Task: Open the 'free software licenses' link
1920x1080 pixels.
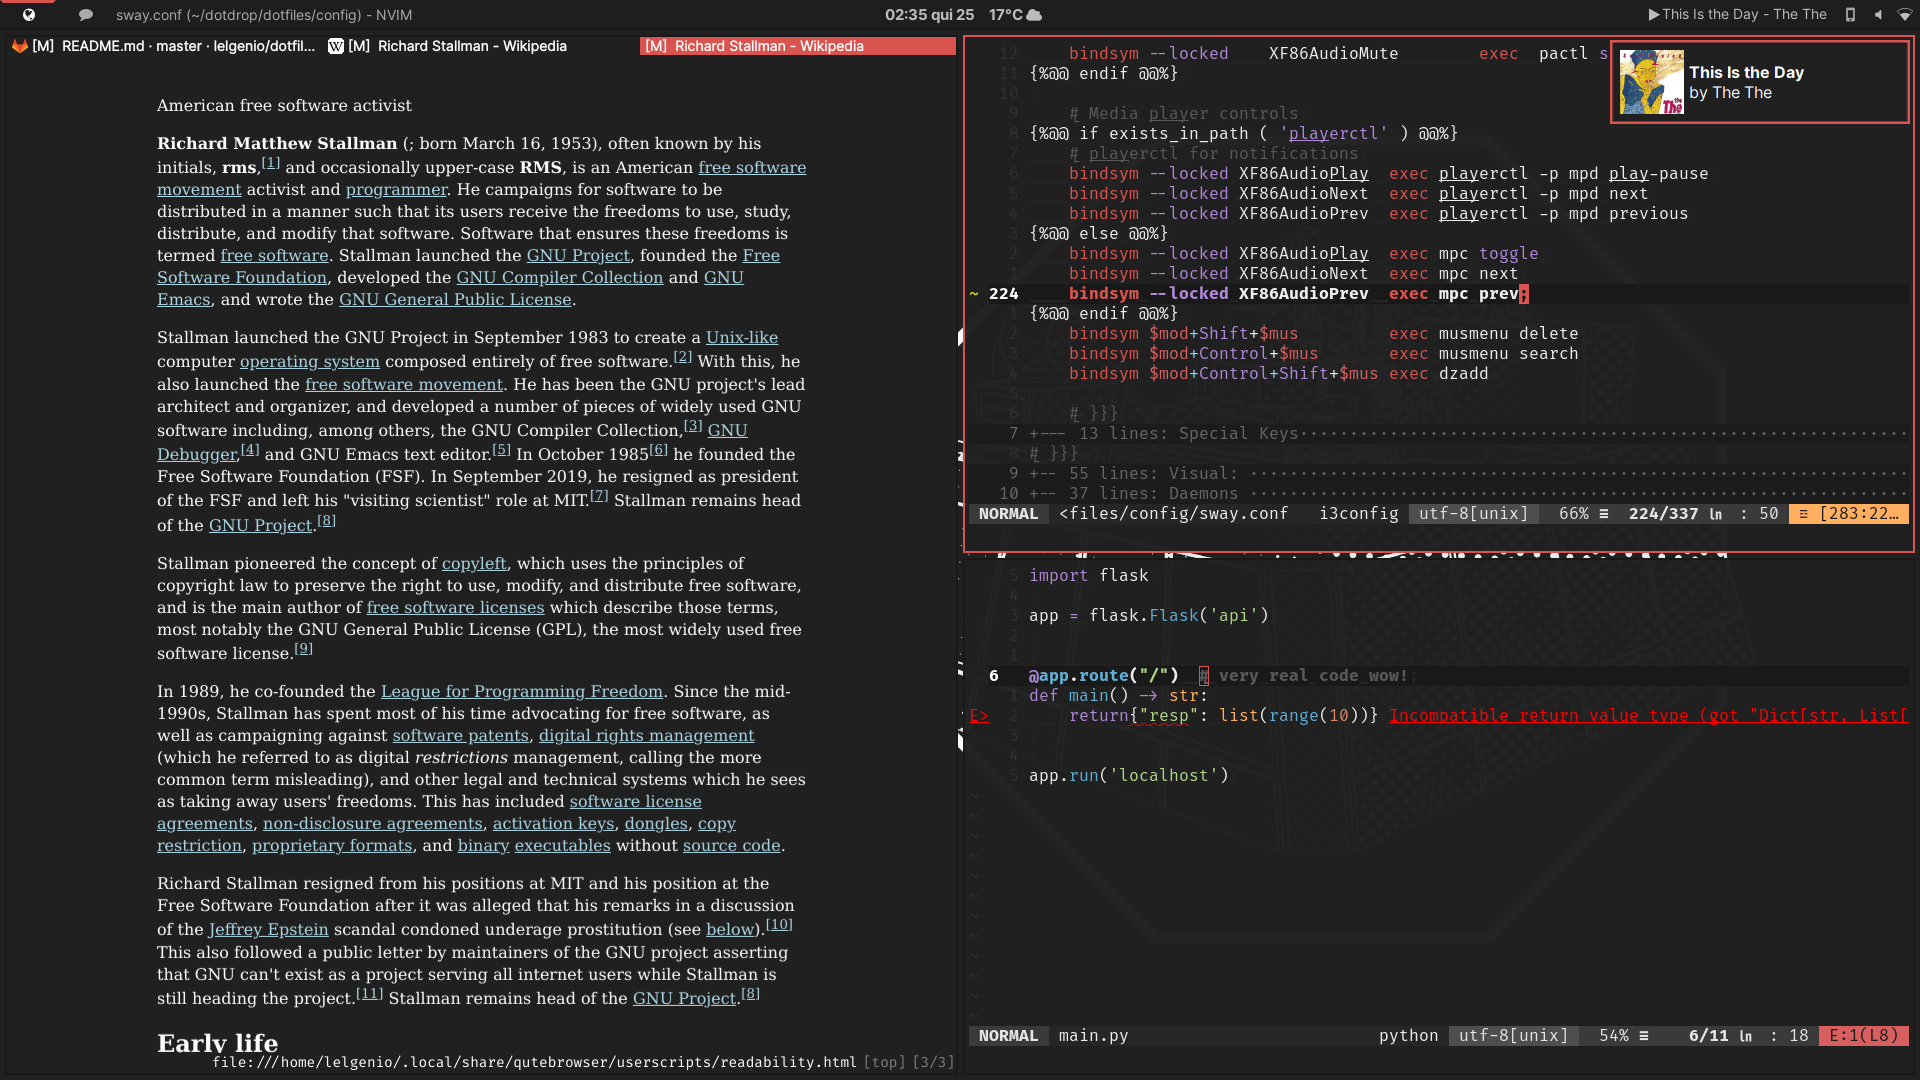Action: click(455, 607)
